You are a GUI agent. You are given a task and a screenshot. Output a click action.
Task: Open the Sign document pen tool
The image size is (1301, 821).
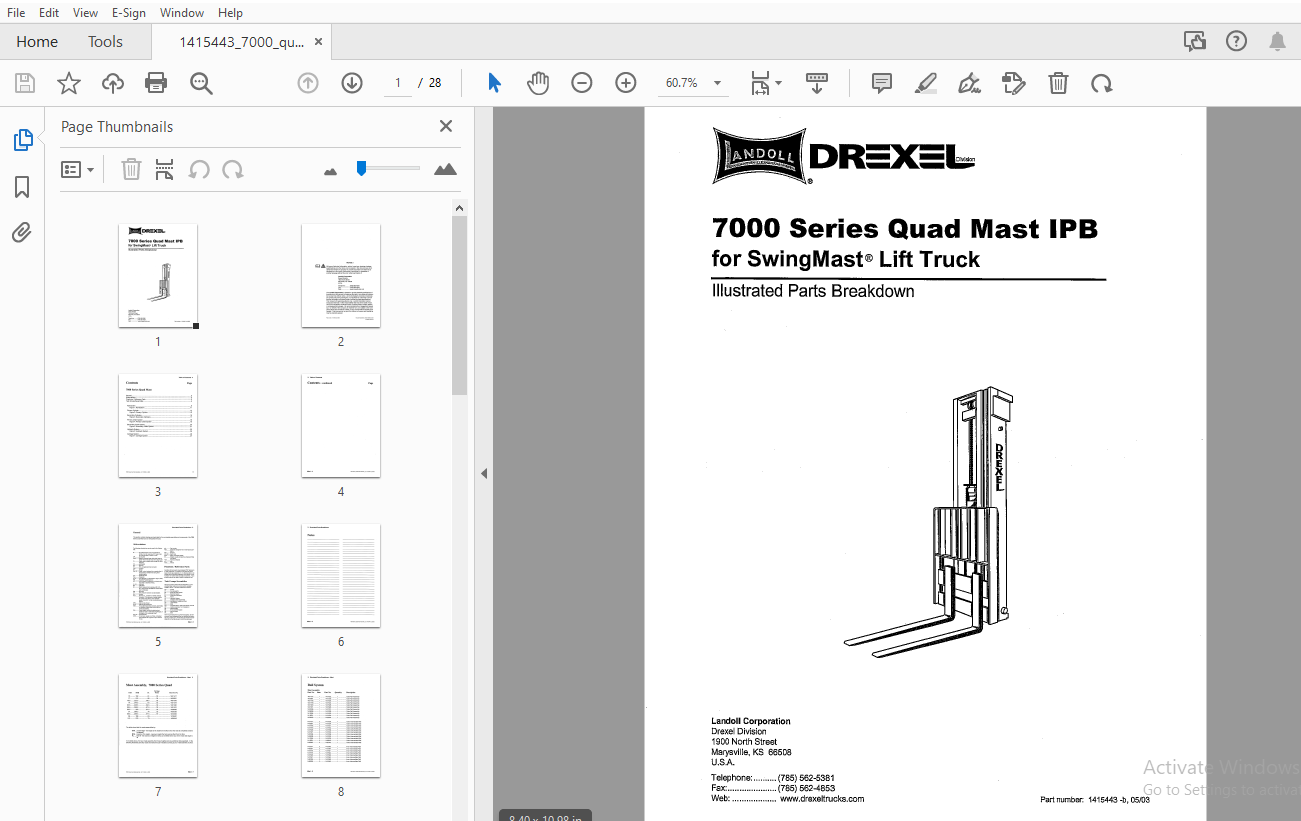[969, 83]
